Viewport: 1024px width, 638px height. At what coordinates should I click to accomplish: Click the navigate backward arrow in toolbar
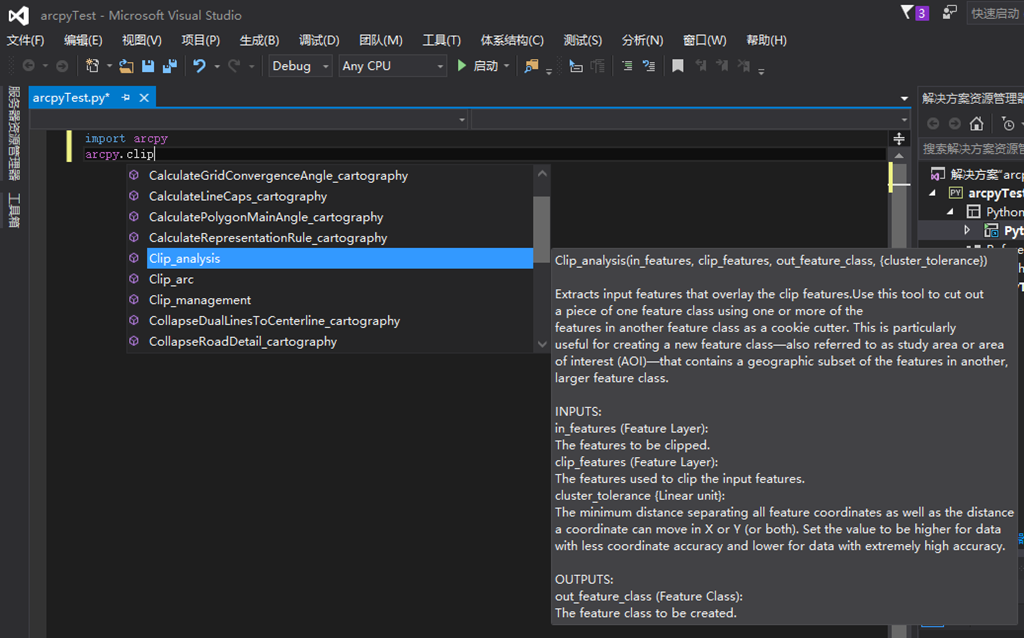[x=29, y=65]
